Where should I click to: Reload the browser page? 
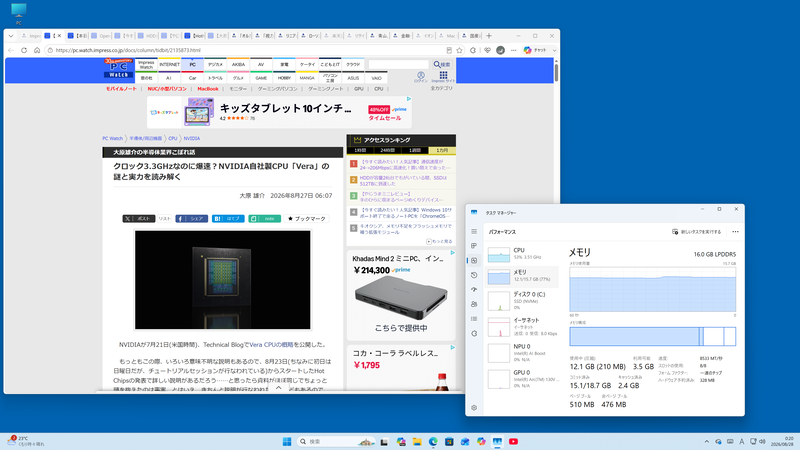(x=24, y=50)
